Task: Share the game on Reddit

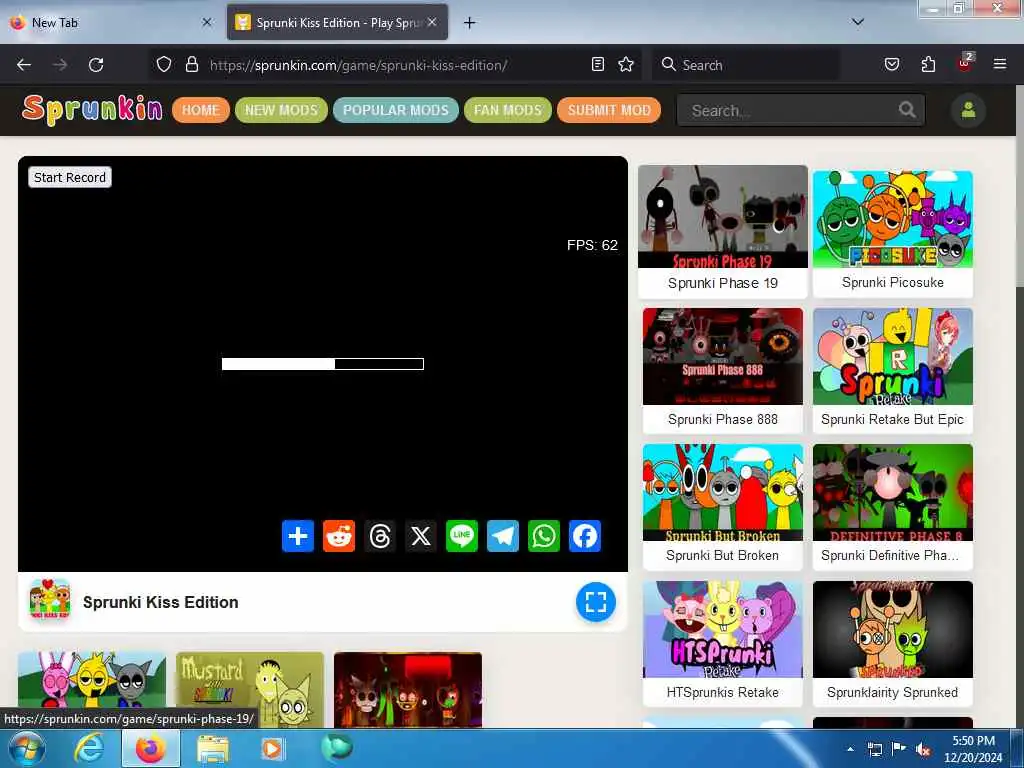Action: tap(339, 536)
